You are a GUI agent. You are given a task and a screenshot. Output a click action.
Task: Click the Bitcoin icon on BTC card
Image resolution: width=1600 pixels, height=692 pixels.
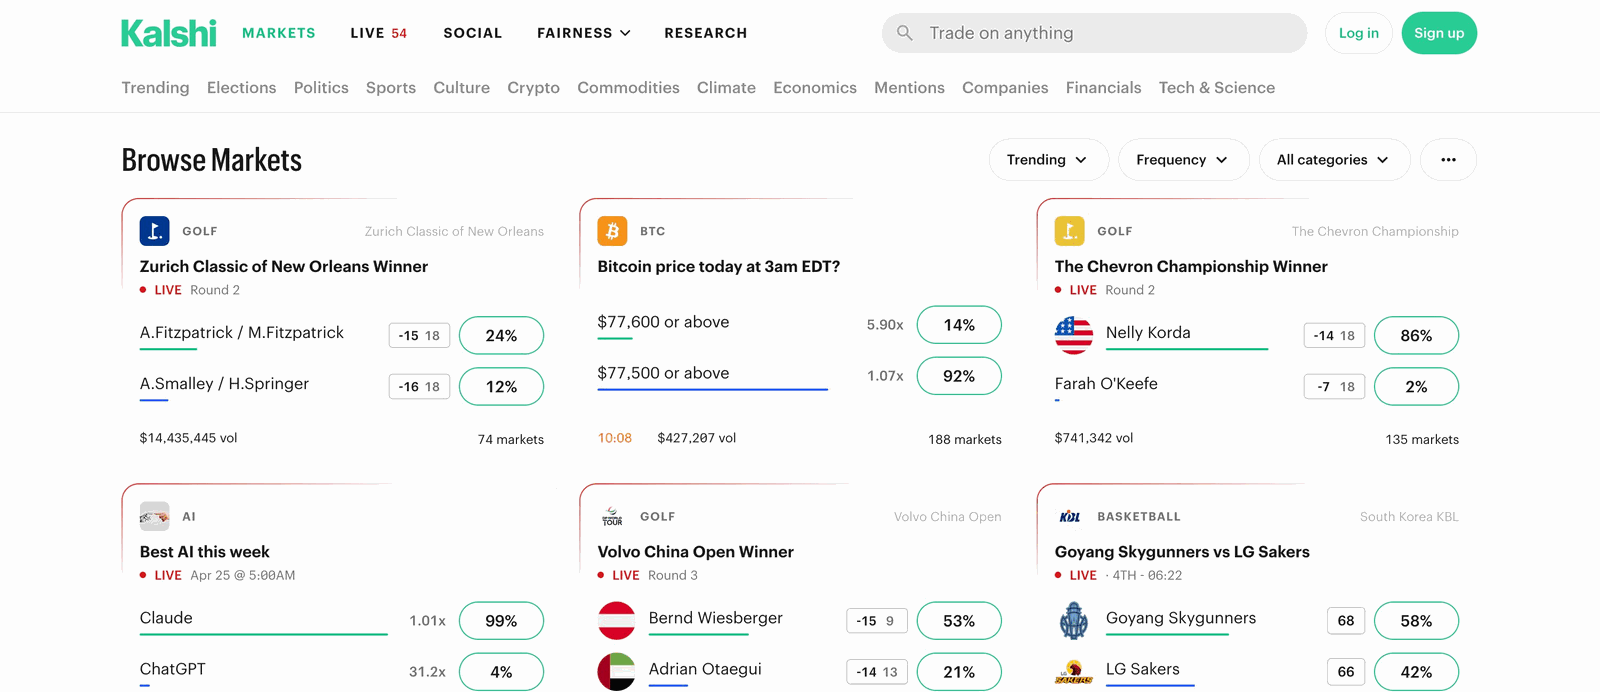click(612, 231)
